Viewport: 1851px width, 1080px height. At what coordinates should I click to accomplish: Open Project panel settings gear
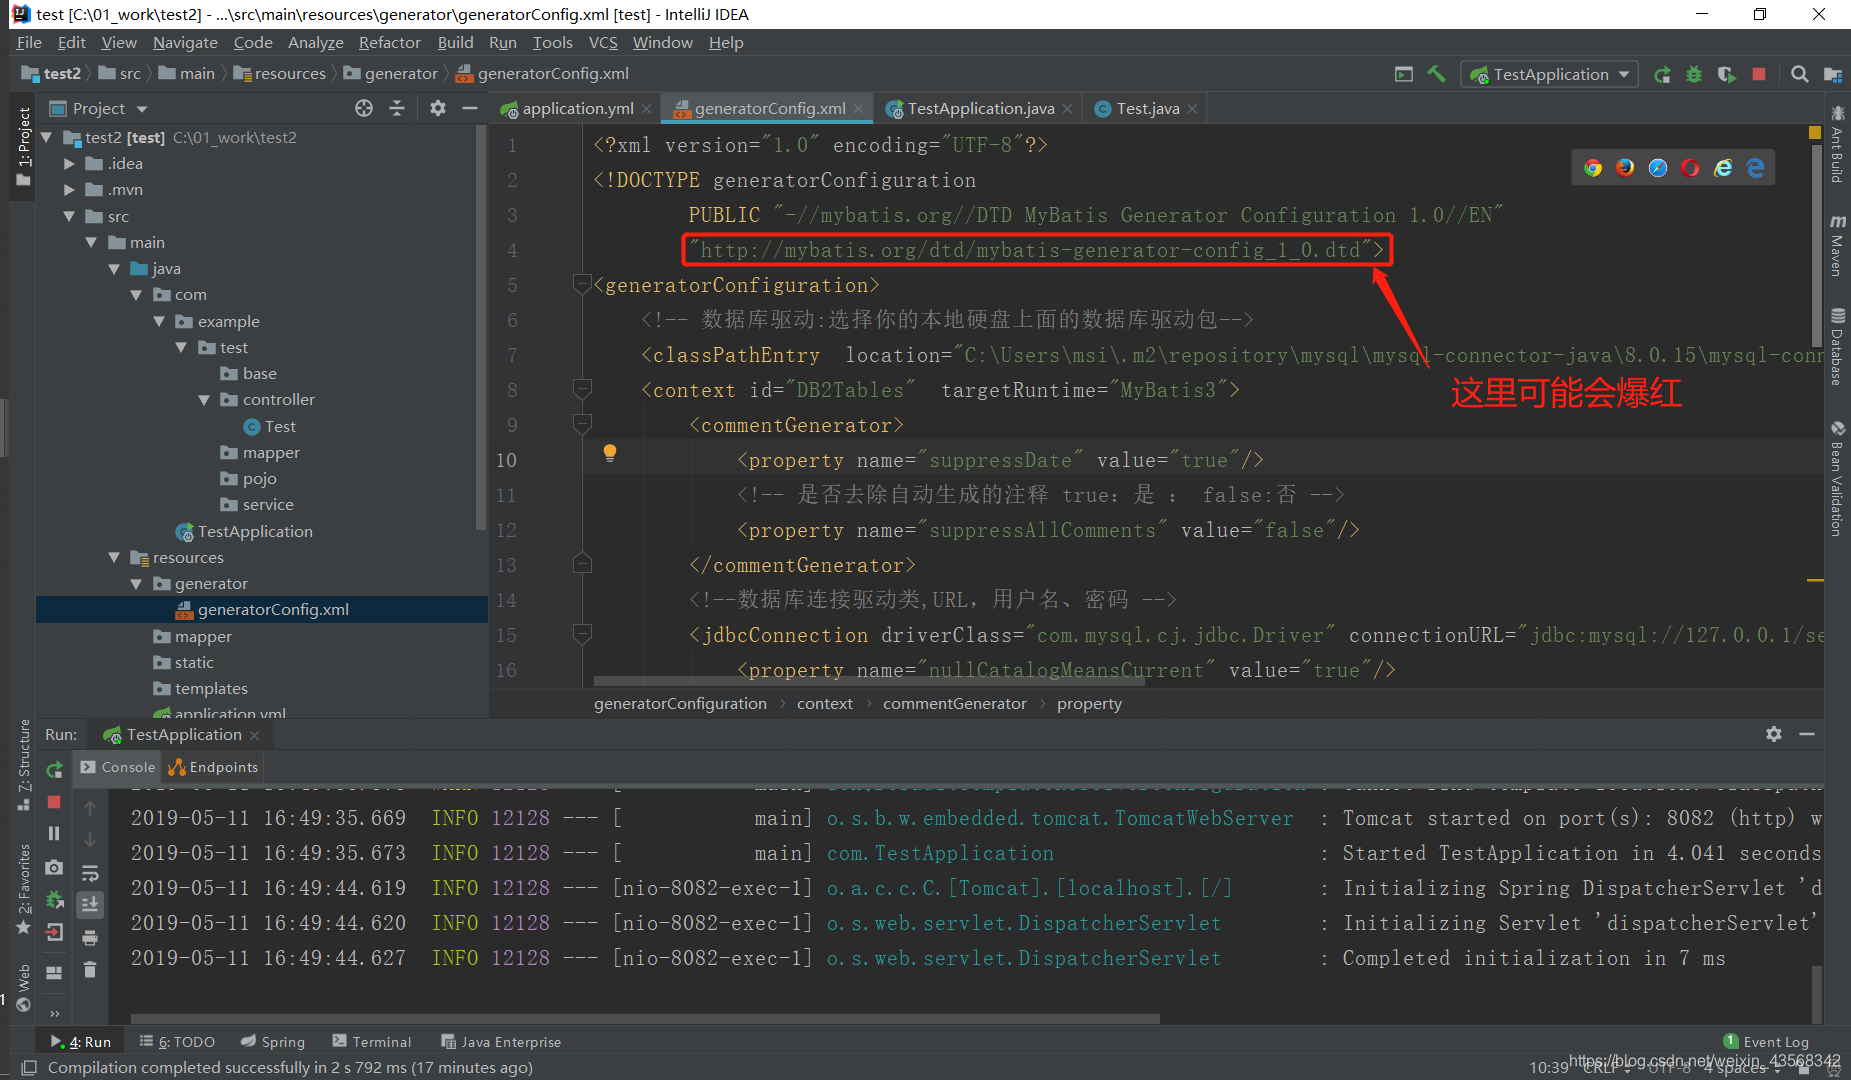(x=437, y=108)
